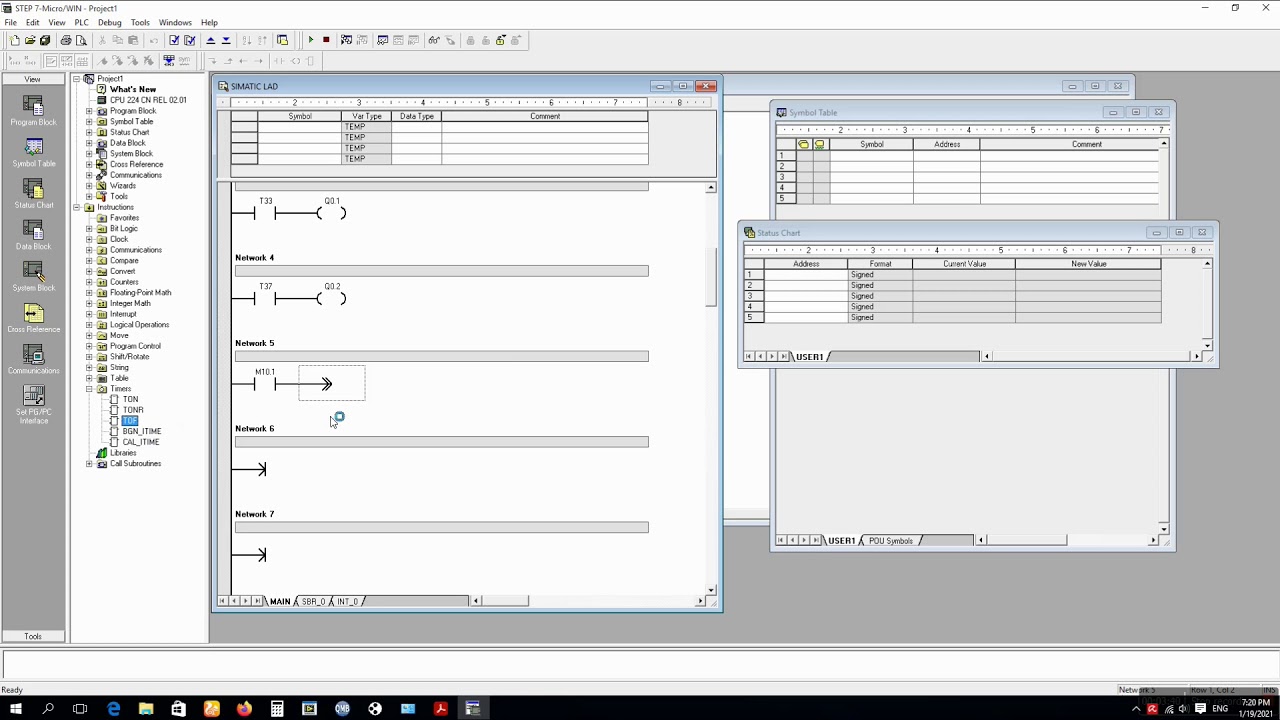Screen dimensions: 1280x720
Task: Open the PLC menu
Action: pos(81,22)
